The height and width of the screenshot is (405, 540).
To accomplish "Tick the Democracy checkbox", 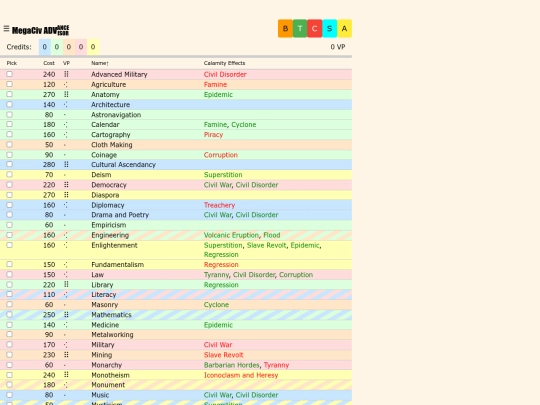I will tap(10, 185).
